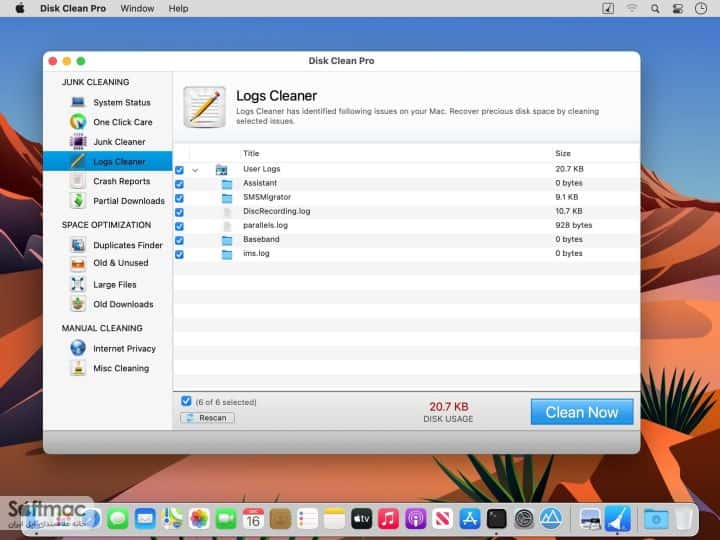The image size is (720, 540).
Task: Uncheck the SMSMigrator checkbox
Action: point(180,198)
